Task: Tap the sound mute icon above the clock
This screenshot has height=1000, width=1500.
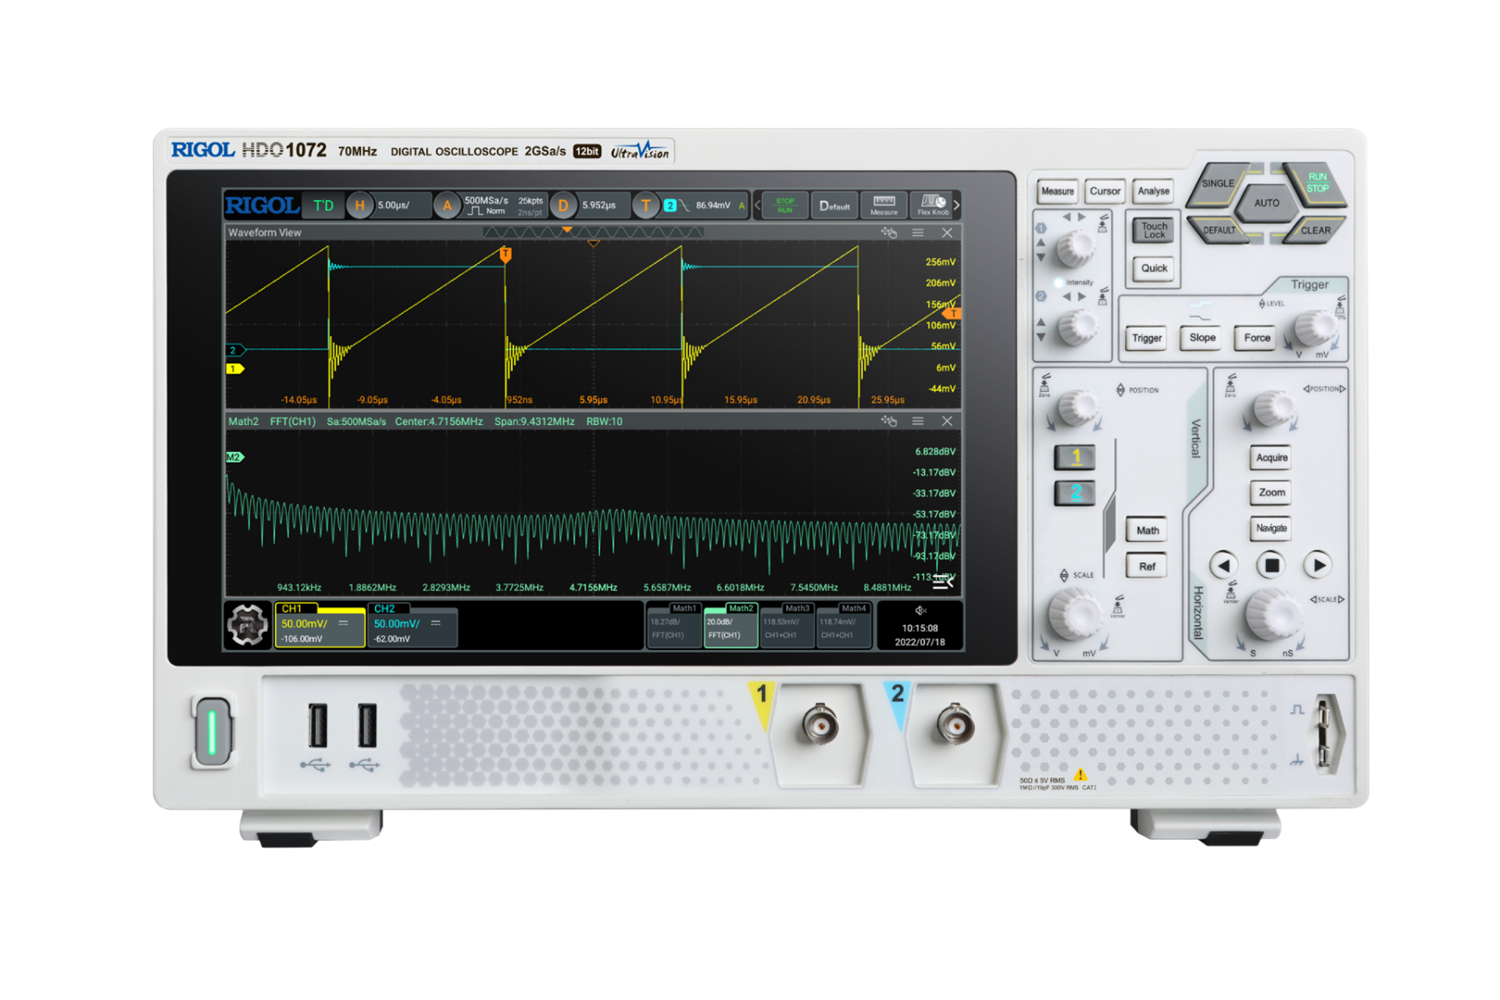Action: (921, 611)
